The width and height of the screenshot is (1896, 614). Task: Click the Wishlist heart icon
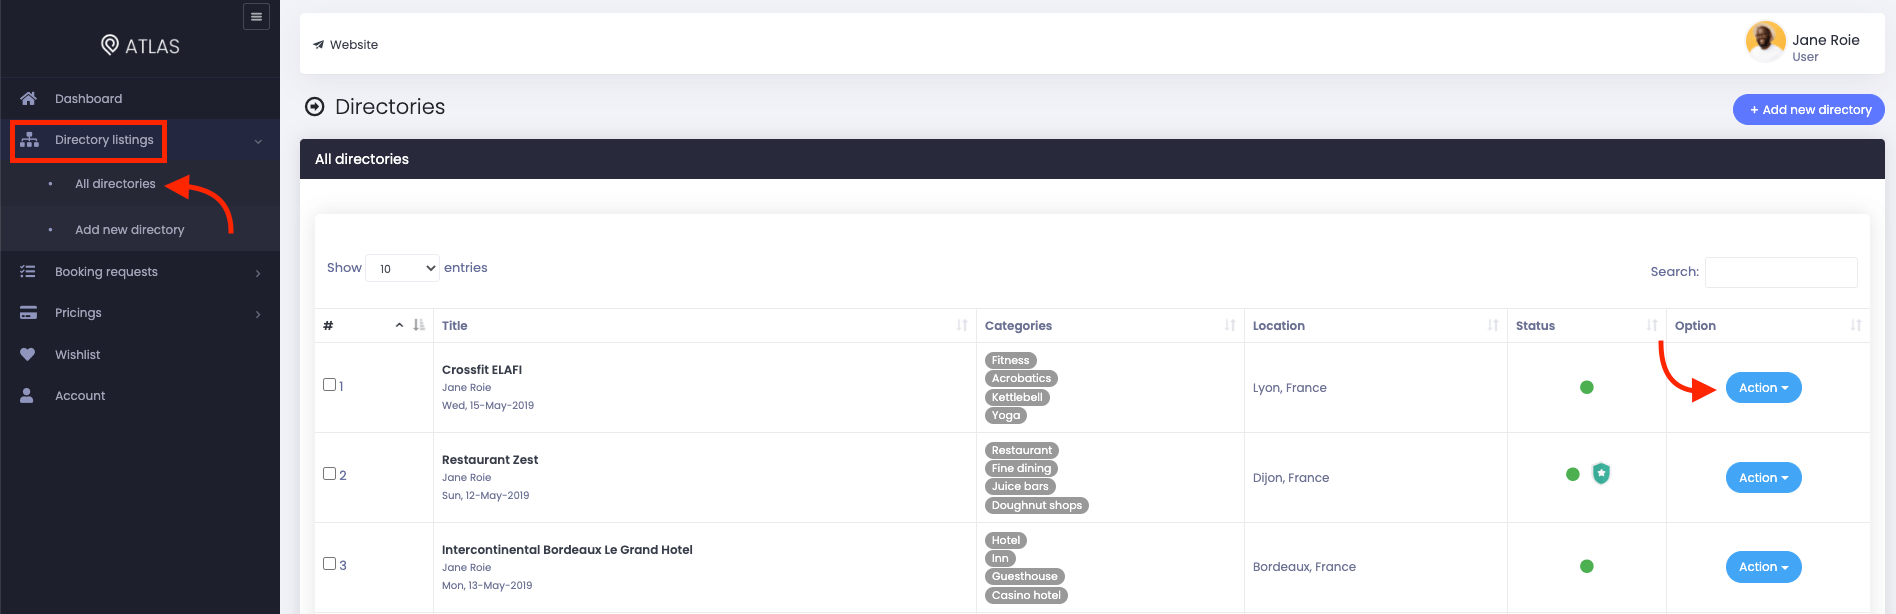click(27, 354)
